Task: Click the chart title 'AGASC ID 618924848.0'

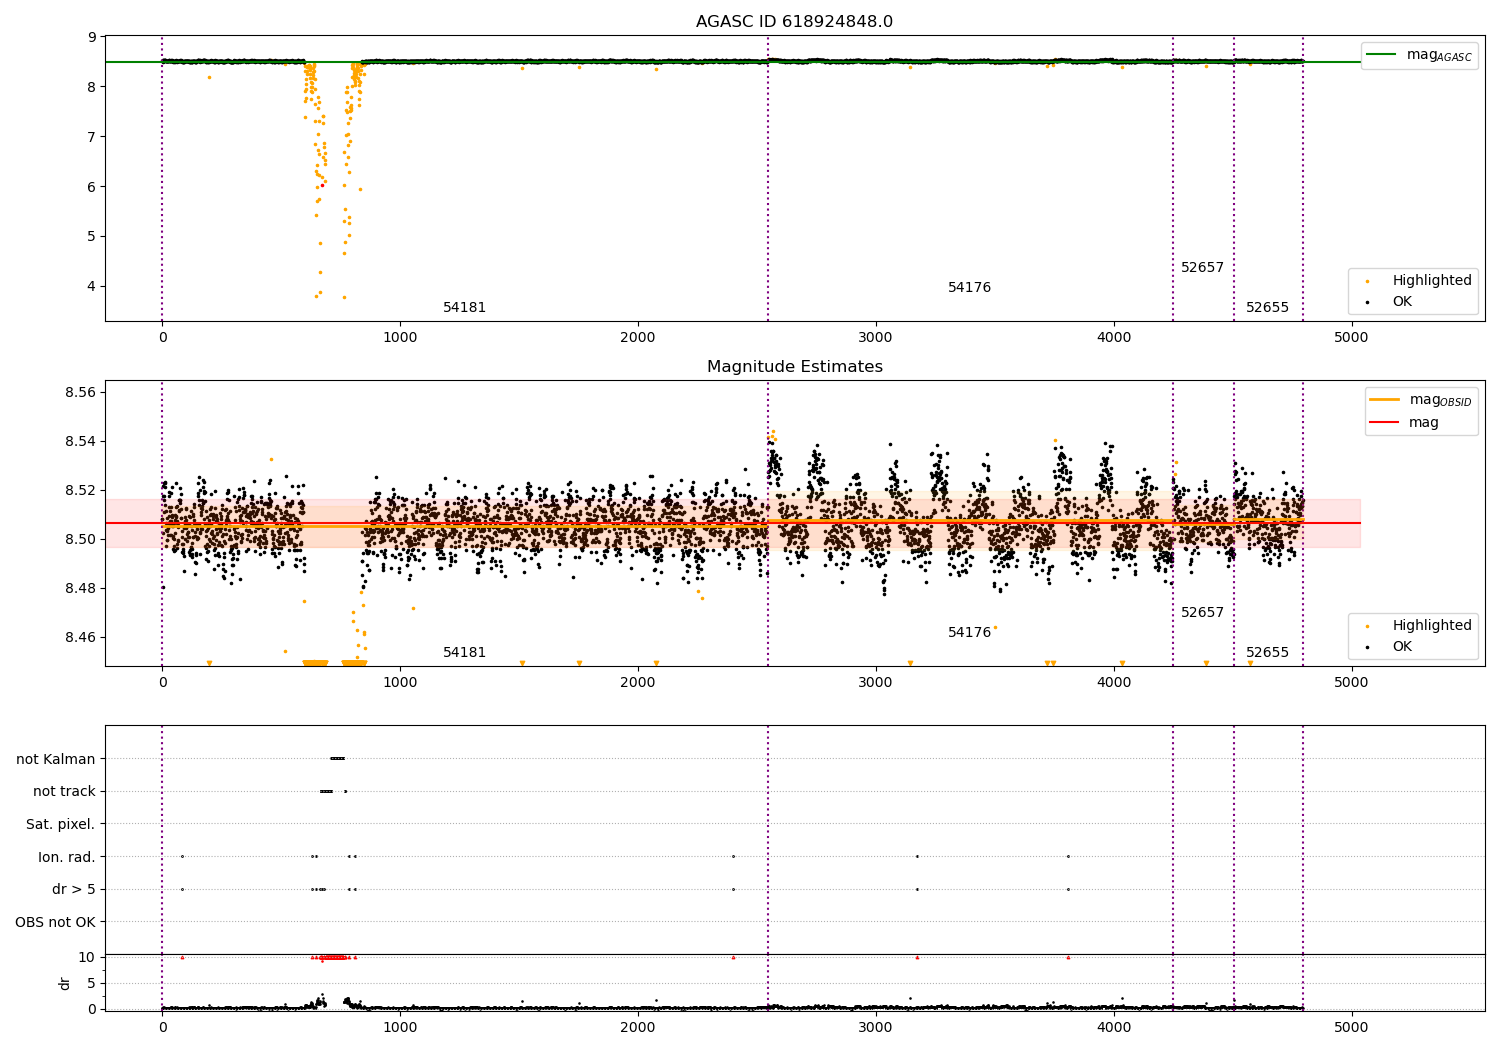Action: pyautogui.click(x=795, y=22)
